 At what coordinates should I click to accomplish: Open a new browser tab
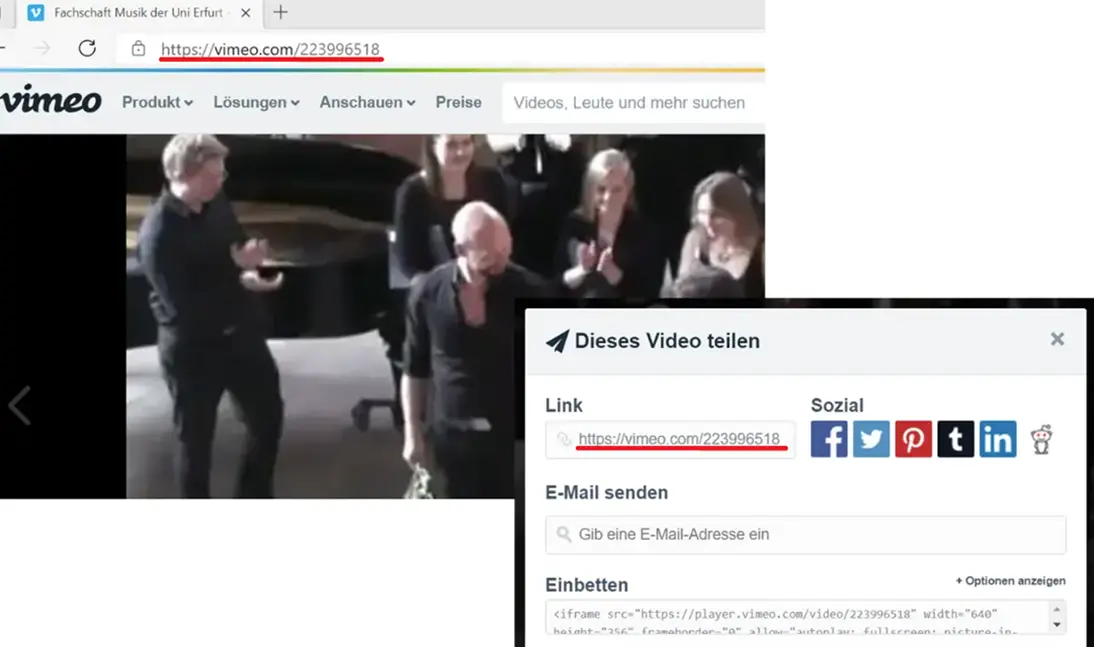[x=281, y=13]
